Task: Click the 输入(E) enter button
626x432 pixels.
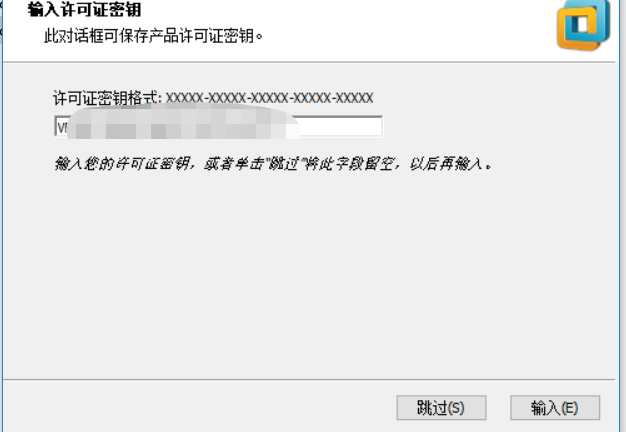Action: (555, 408)
